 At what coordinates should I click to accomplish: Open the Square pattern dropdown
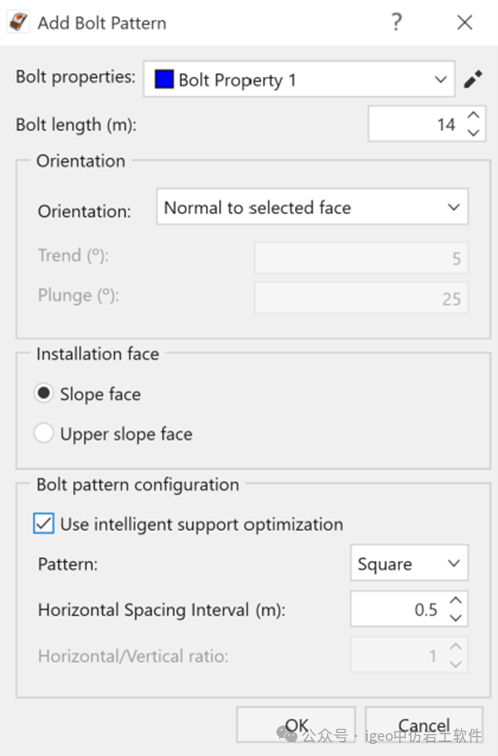click(409, 563)
